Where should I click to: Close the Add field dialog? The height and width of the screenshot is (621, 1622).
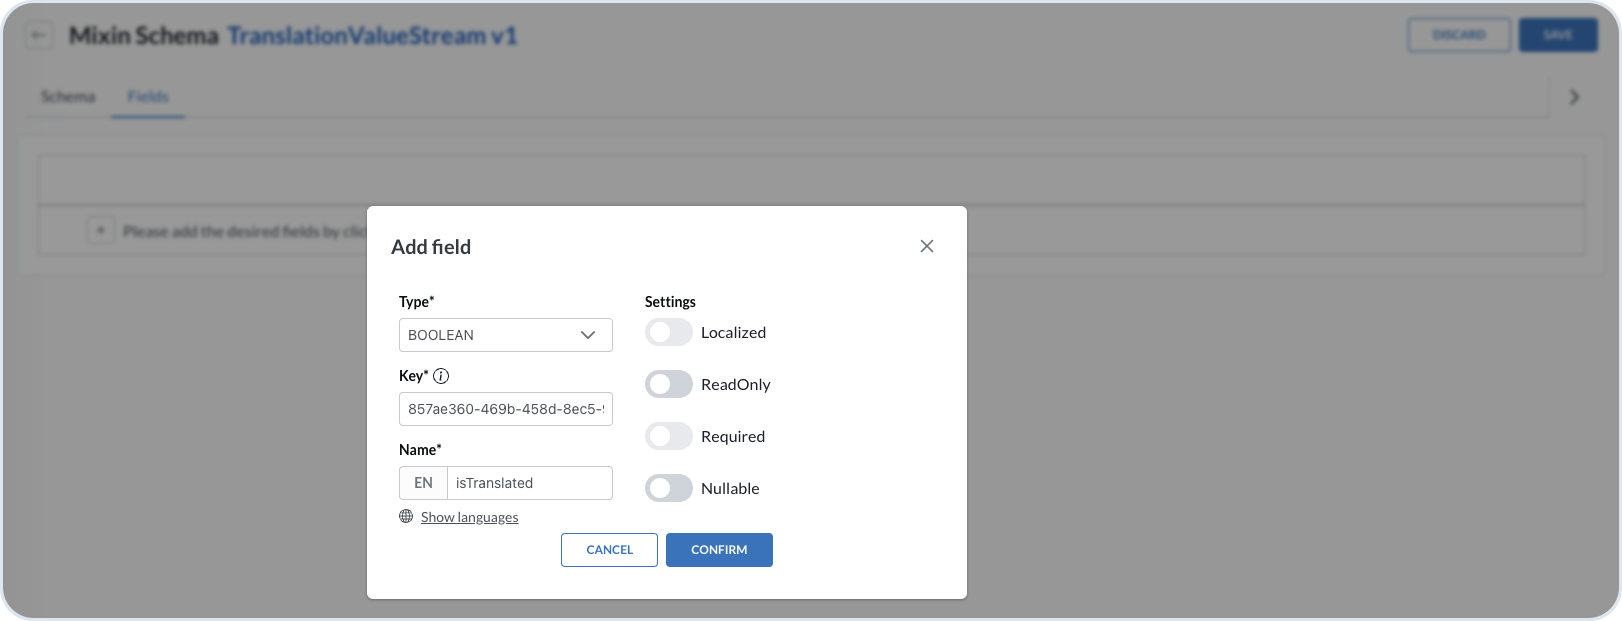pos(926,246)
